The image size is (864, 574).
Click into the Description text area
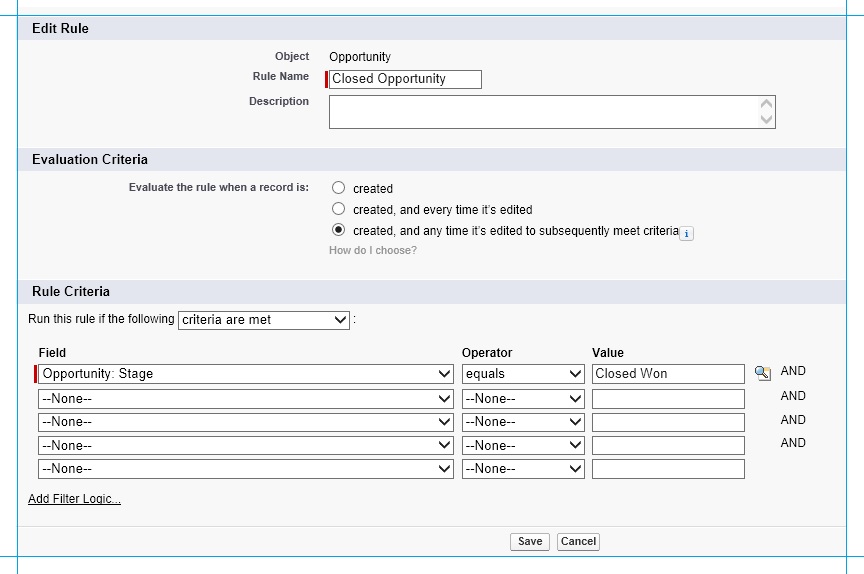542,112
